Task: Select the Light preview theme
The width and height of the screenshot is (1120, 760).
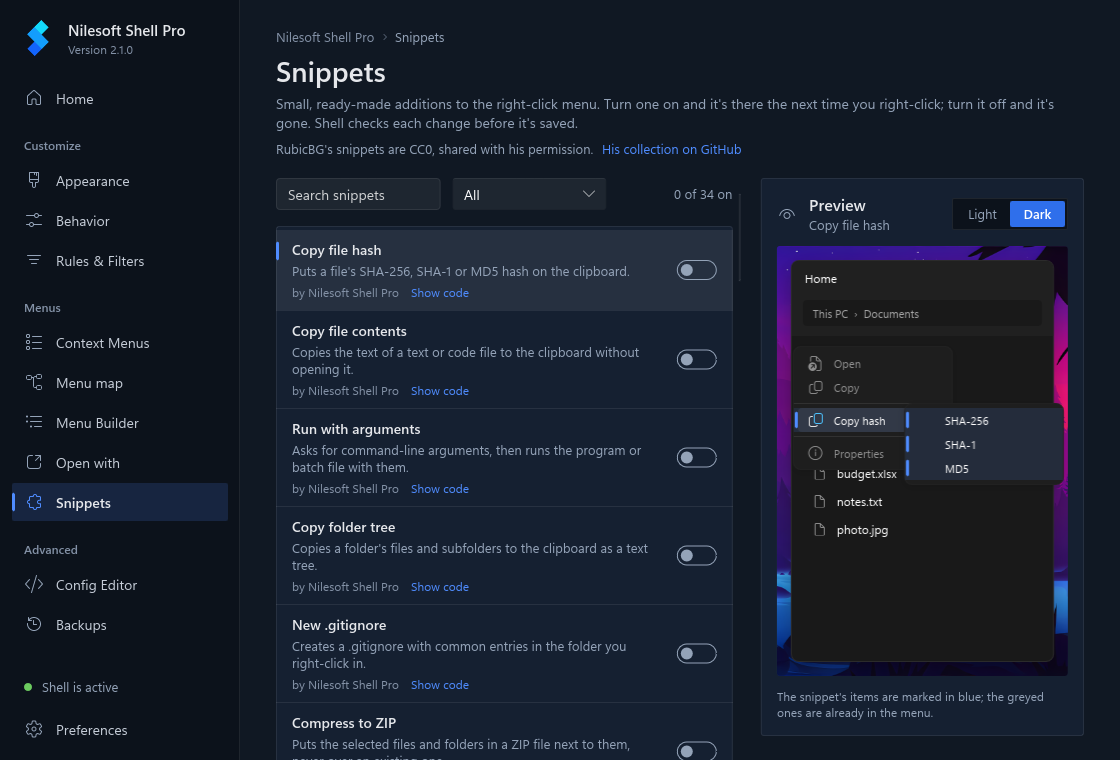Action: tap(981, 214)
